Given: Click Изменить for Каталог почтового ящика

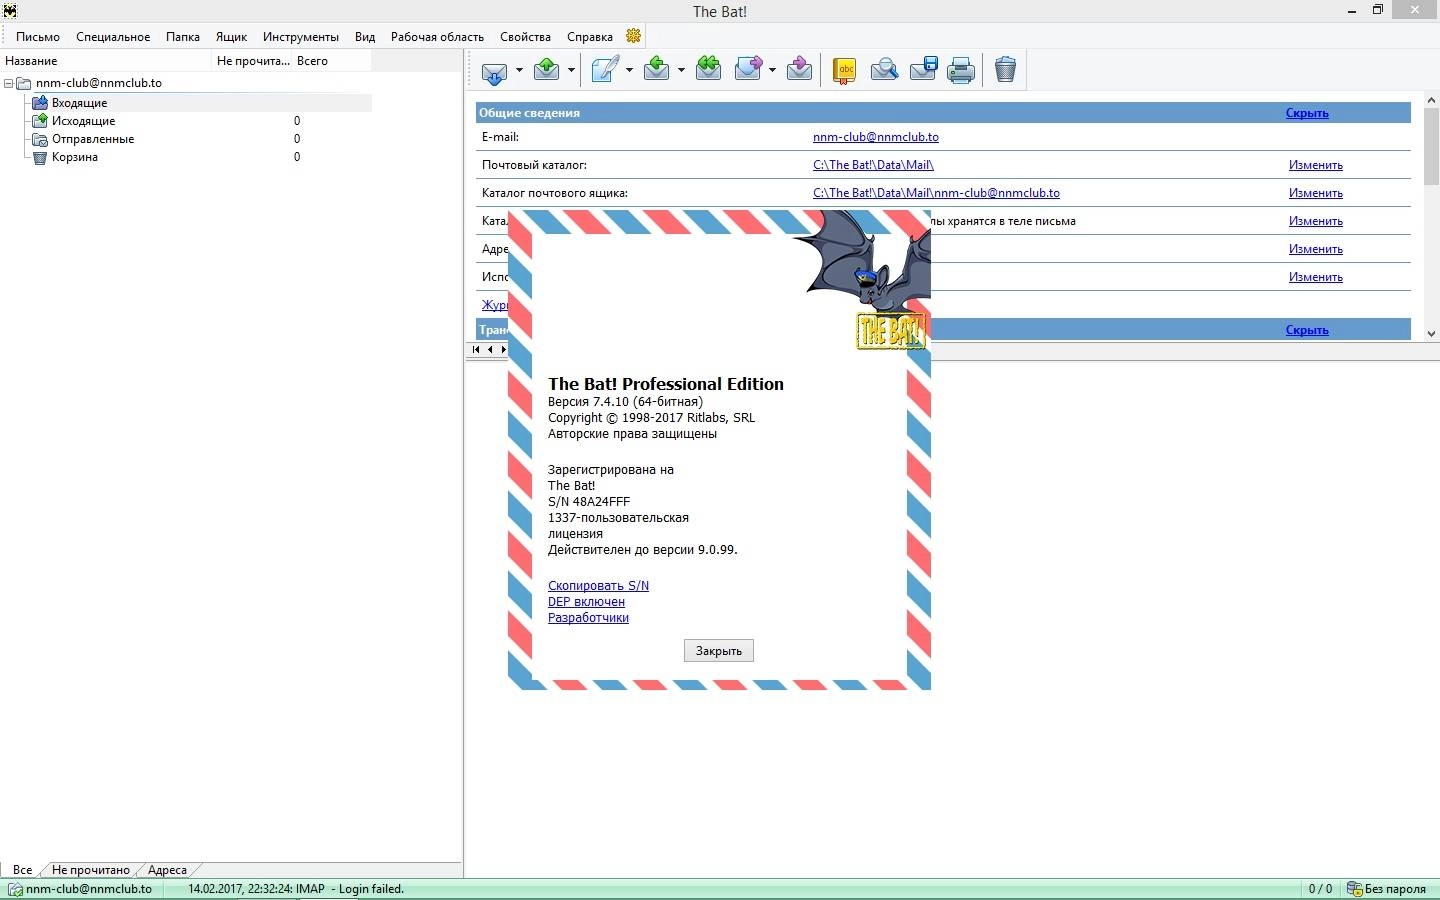Looking at the screenshot, I should tap(1316, 193).
